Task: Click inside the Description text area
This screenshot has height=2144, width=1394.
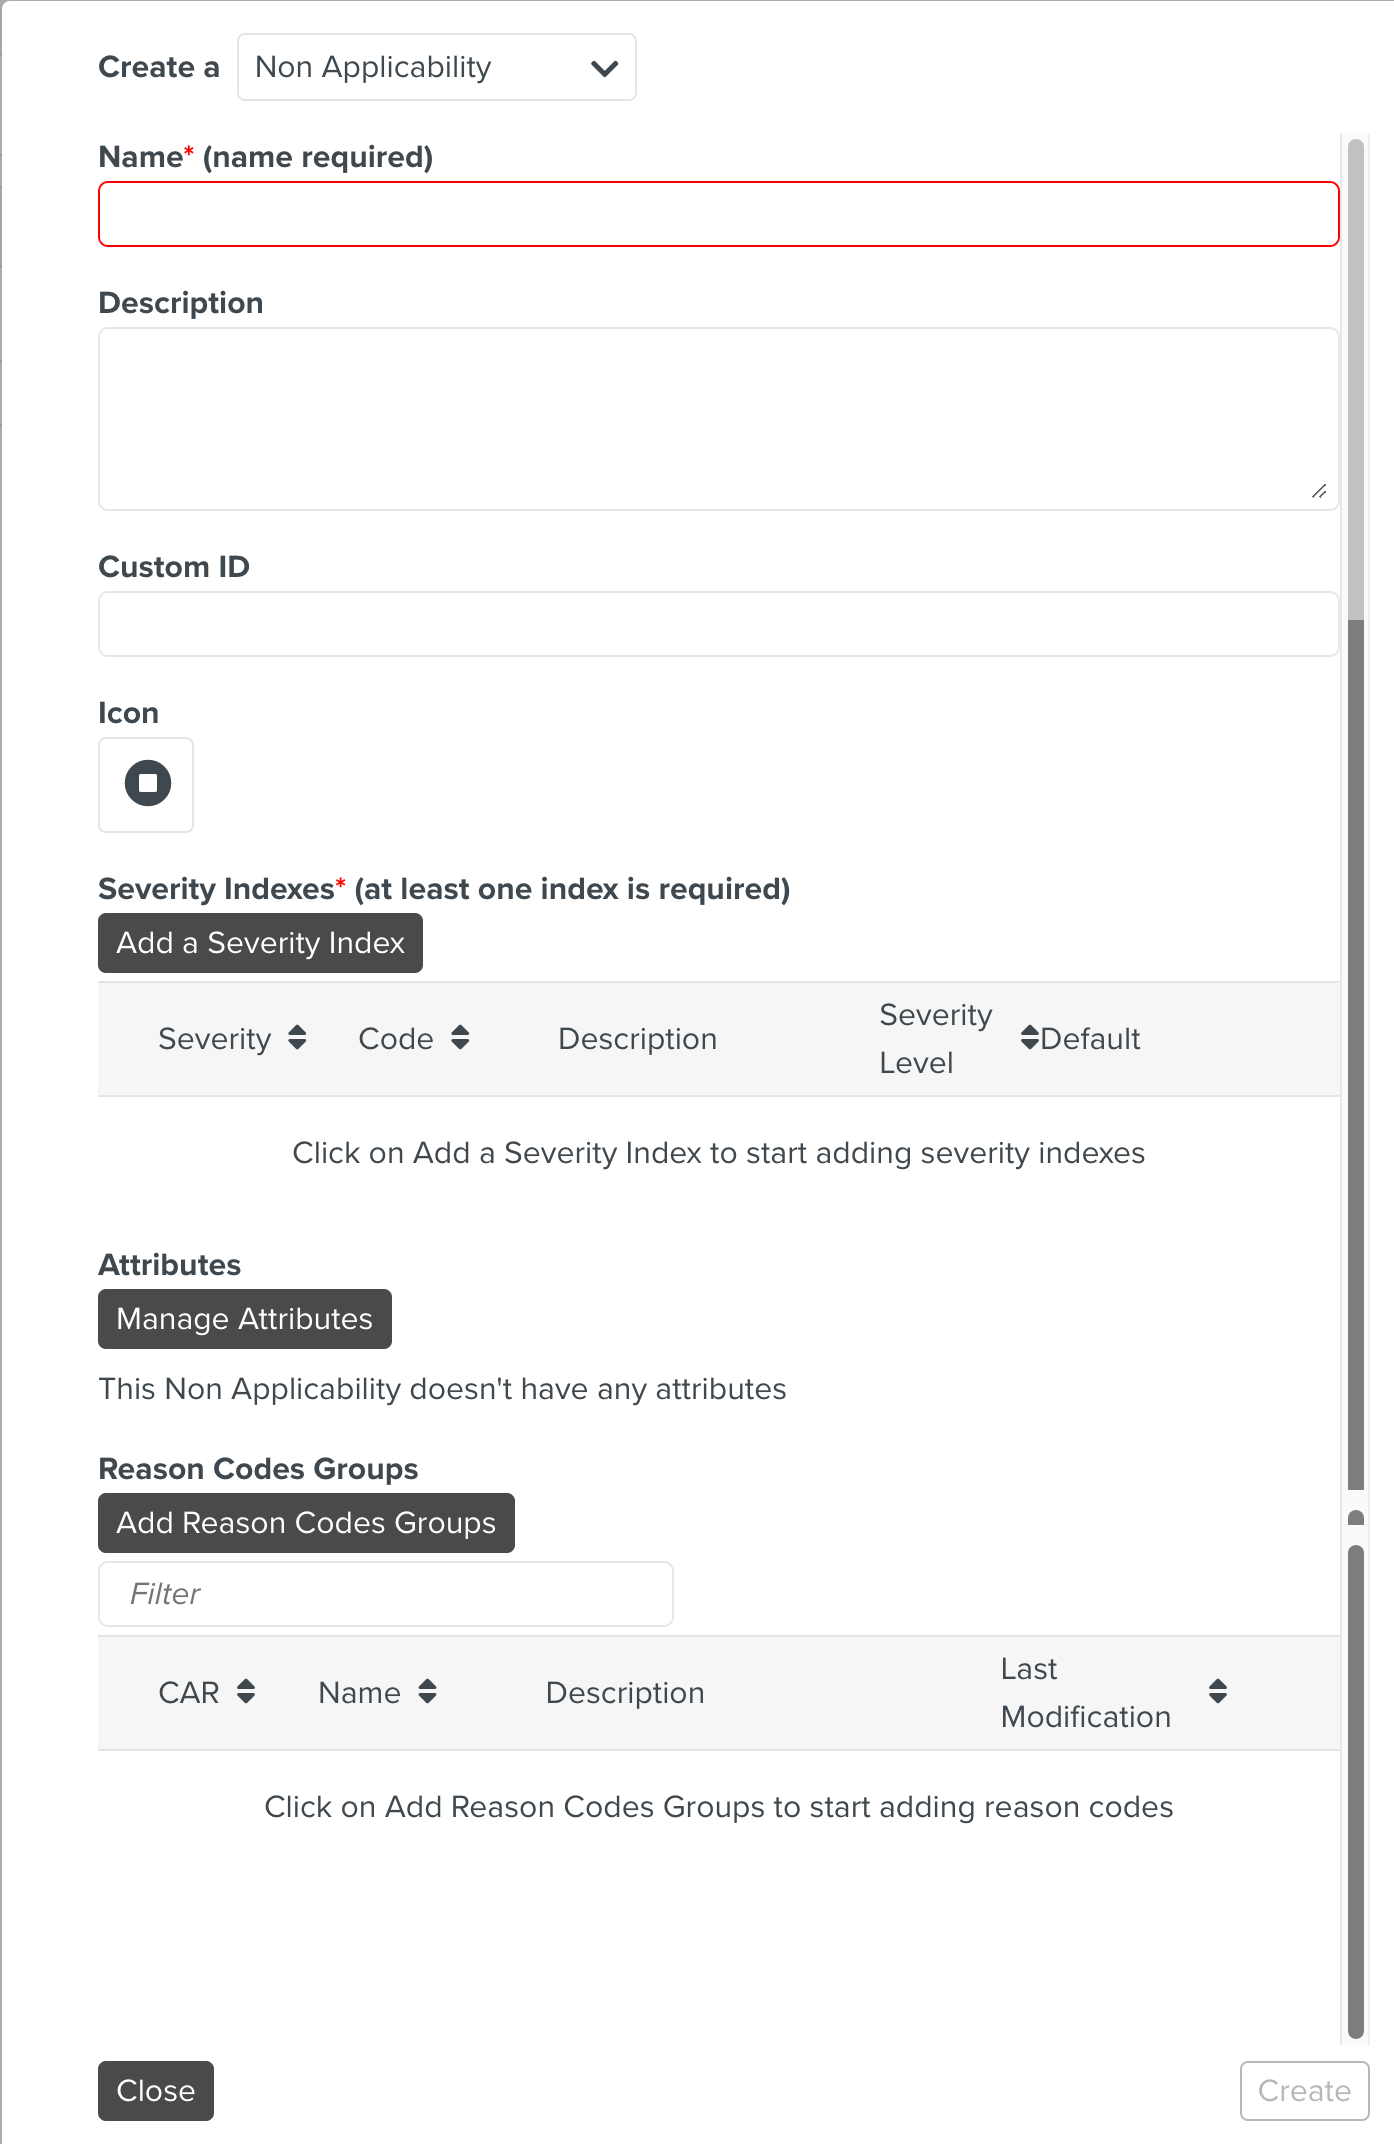Action: click(x=718, y=419)
